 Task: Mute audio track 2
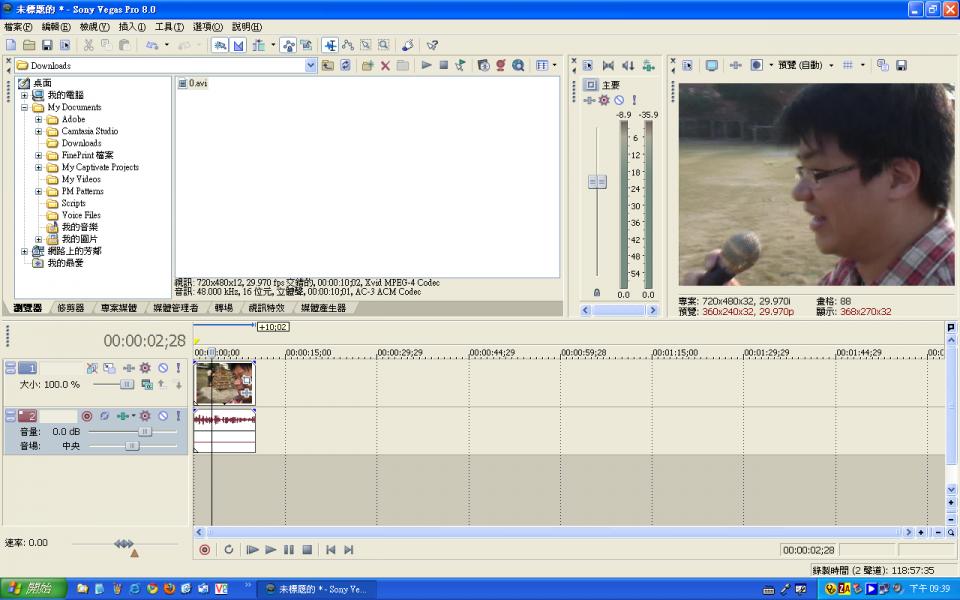(162, 415)
